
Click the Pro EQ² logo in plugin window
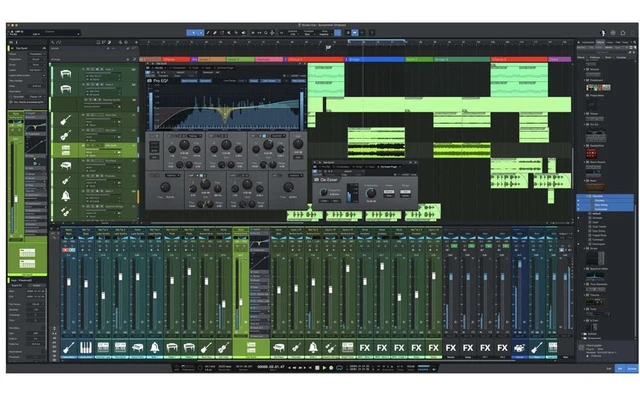158,81
